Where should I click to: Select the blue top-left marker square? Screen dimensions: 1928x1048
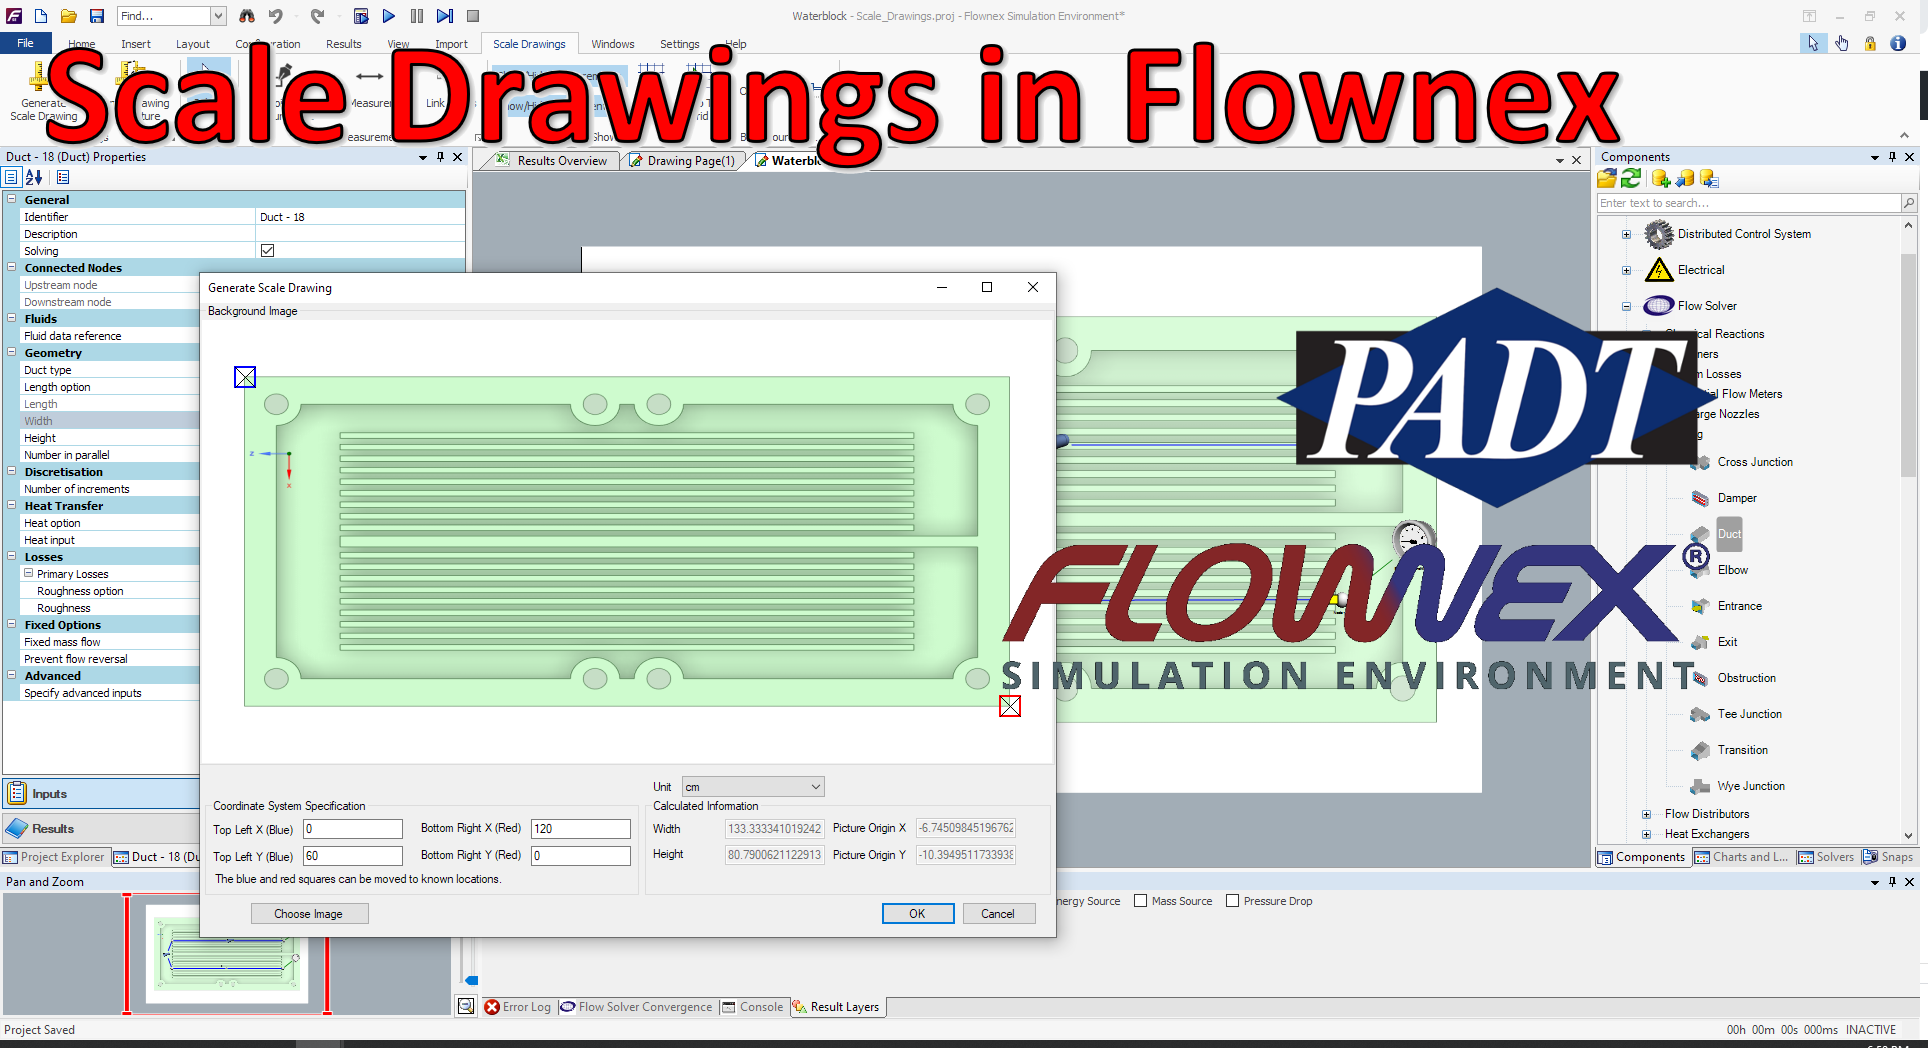coord(245,377)
